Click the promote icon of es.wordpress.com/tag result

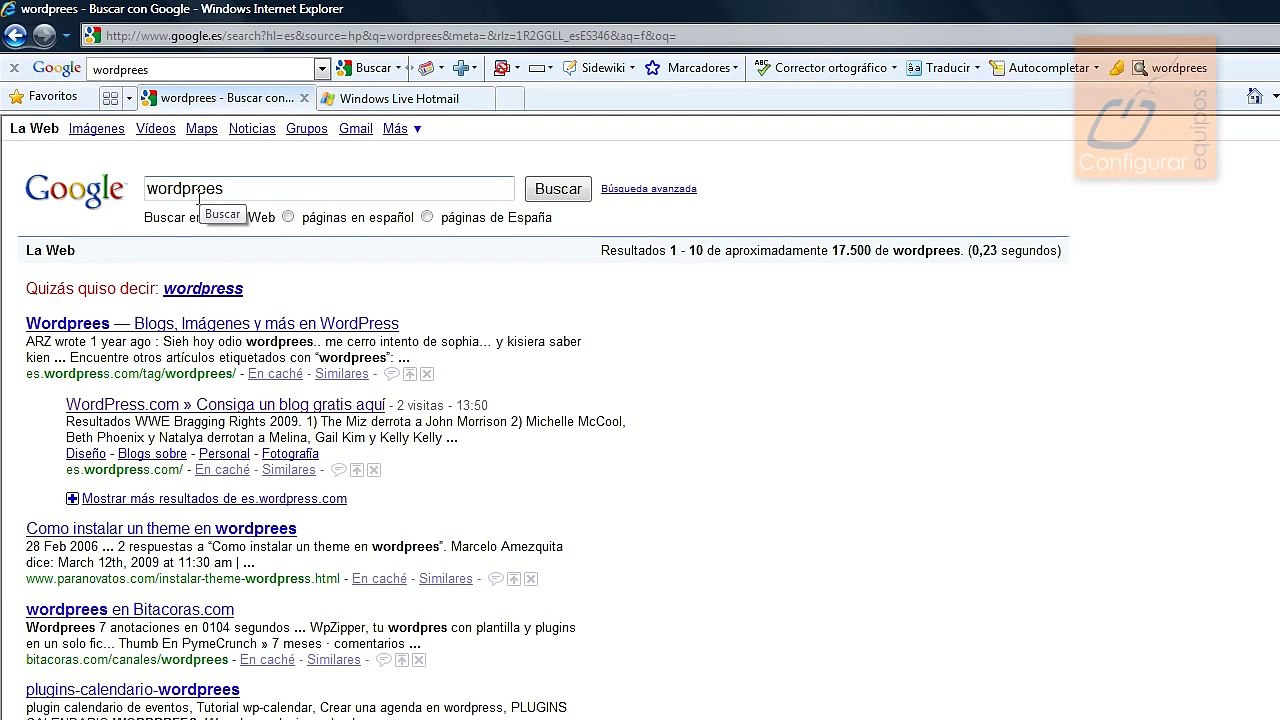tap(410, 374)
